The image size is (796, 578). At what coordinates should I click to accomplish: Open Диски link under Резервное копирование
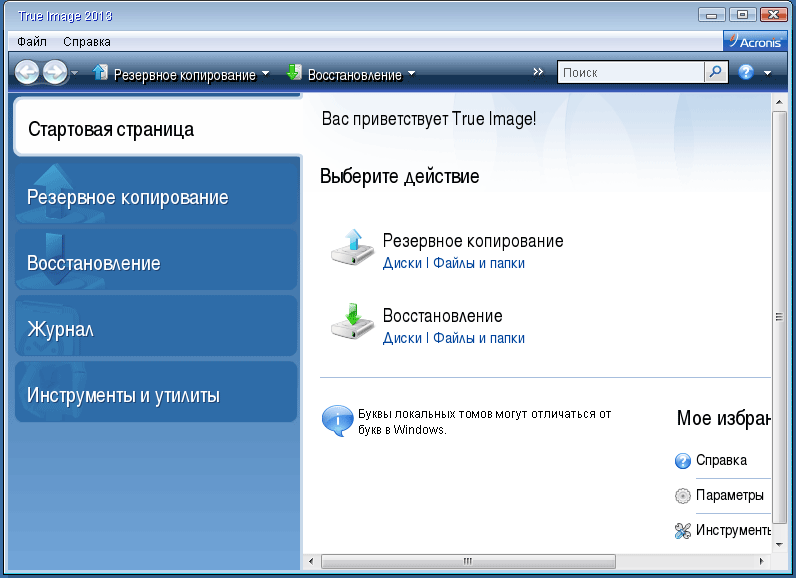pyautogui.click(x=402, y=263)
